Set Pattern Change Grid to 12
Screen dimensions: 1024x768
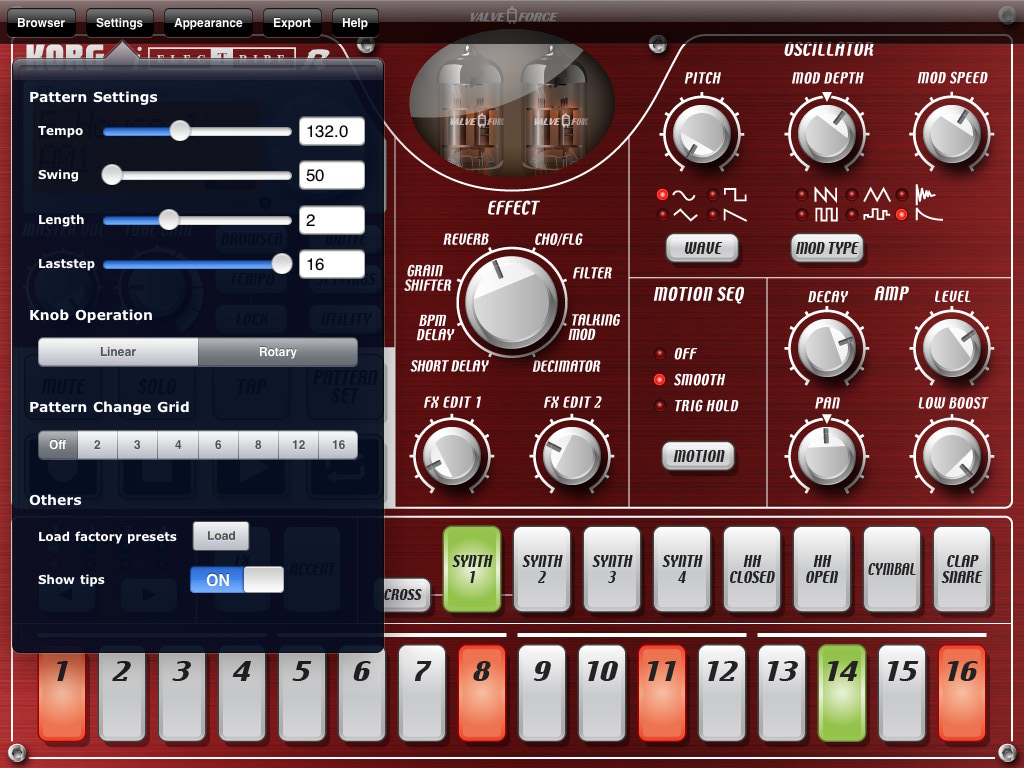coord(298,445)
